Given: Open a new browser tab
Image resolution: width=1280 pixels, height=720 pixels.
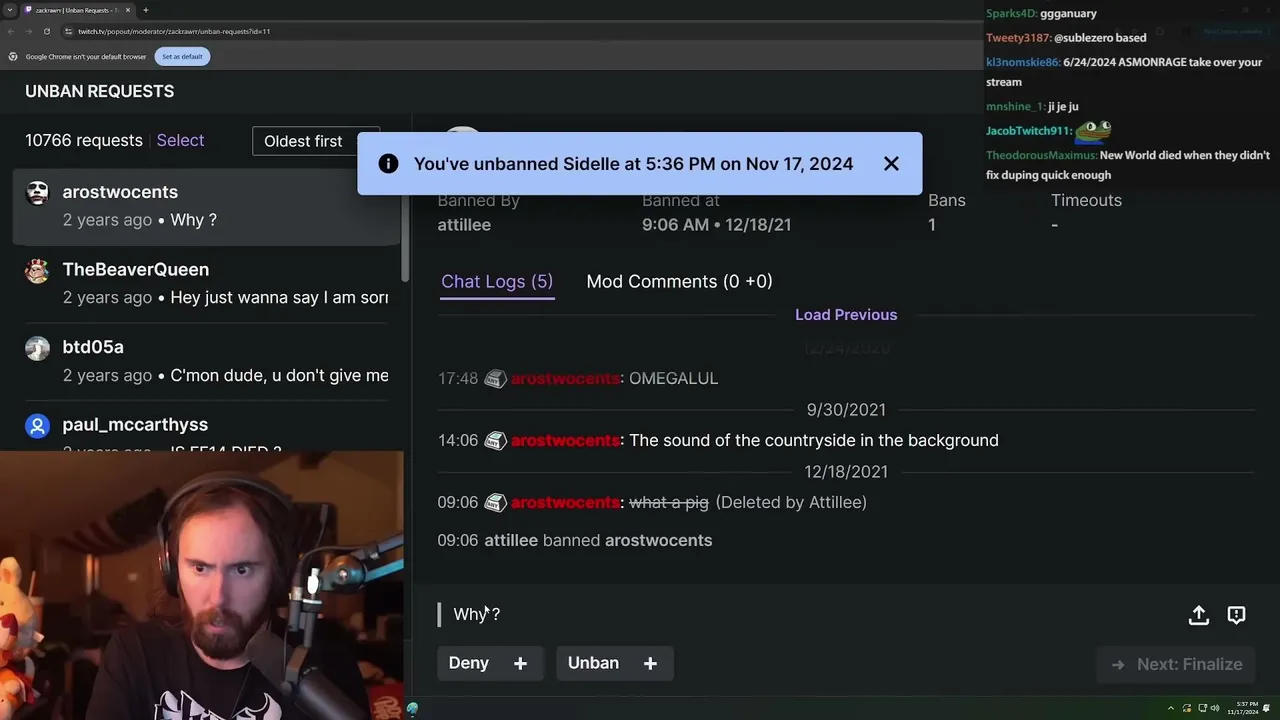Looking at the screenshot, I should point(145,10).
